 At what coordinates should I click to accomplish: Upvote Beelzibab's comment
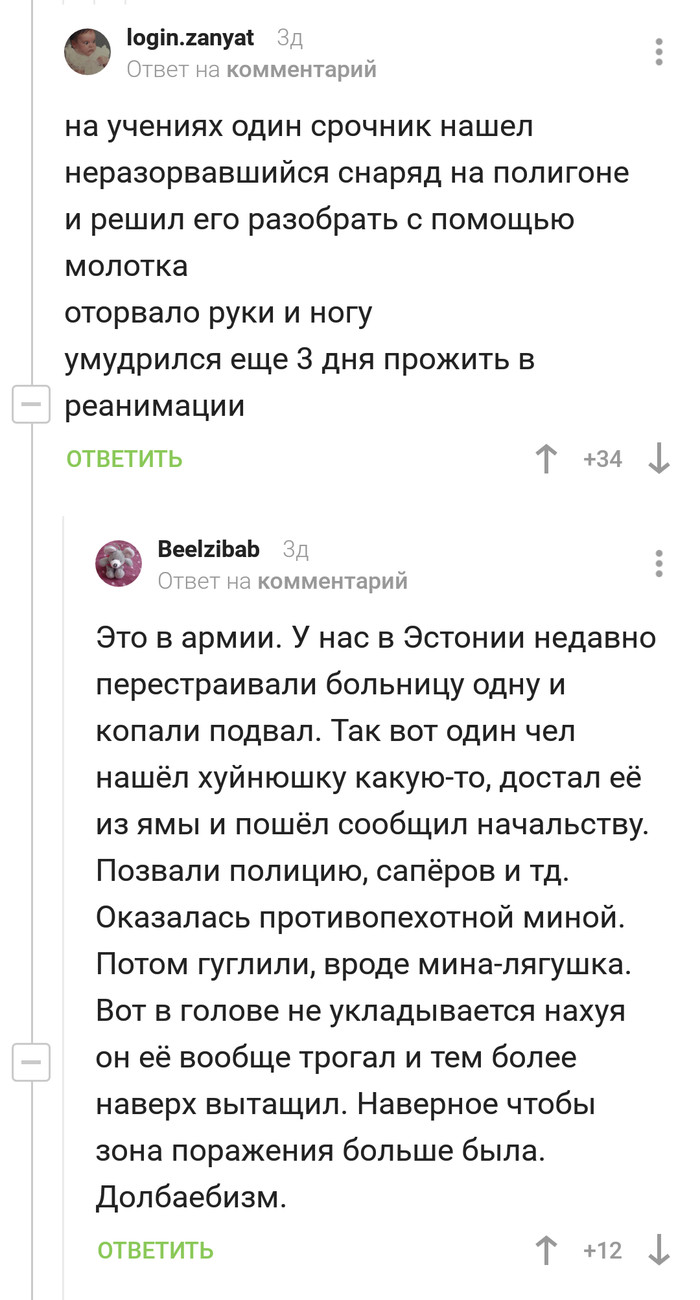click(x=547, y=1250)
